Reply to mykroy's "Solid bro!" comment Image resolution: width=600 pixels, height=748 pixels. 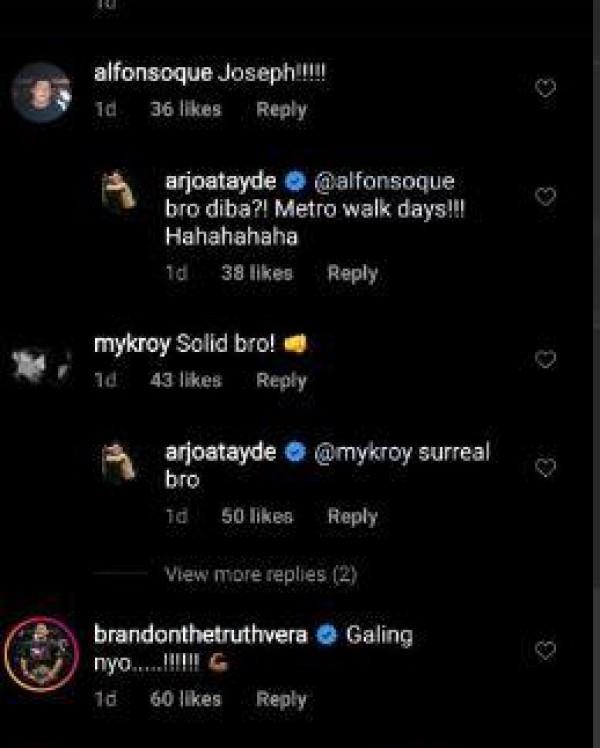tap(281, 380)
